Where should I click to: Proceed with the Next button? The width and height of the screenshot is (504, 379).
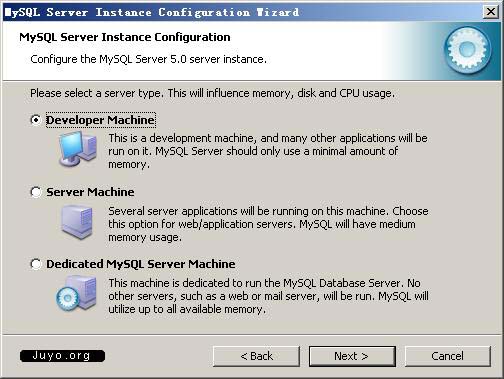[352, 356]
